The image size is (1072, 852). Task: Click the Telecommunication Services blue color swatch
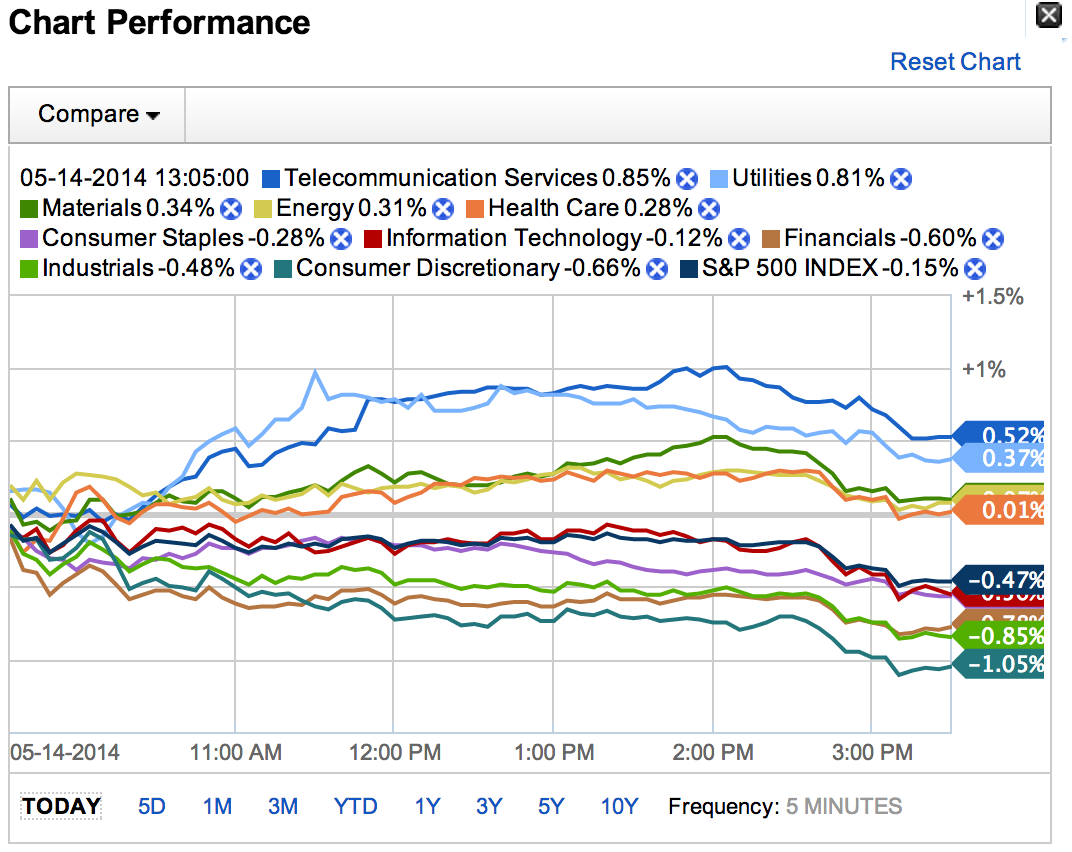[270, 179]
